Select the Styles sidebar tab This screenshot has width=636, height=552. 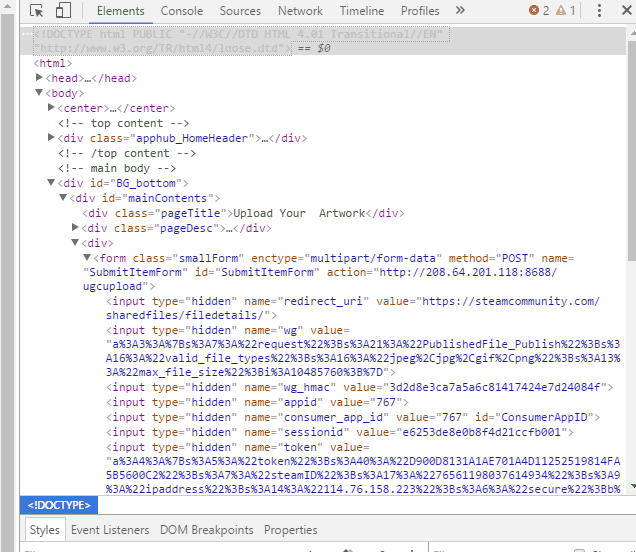[x=45, y=530]
